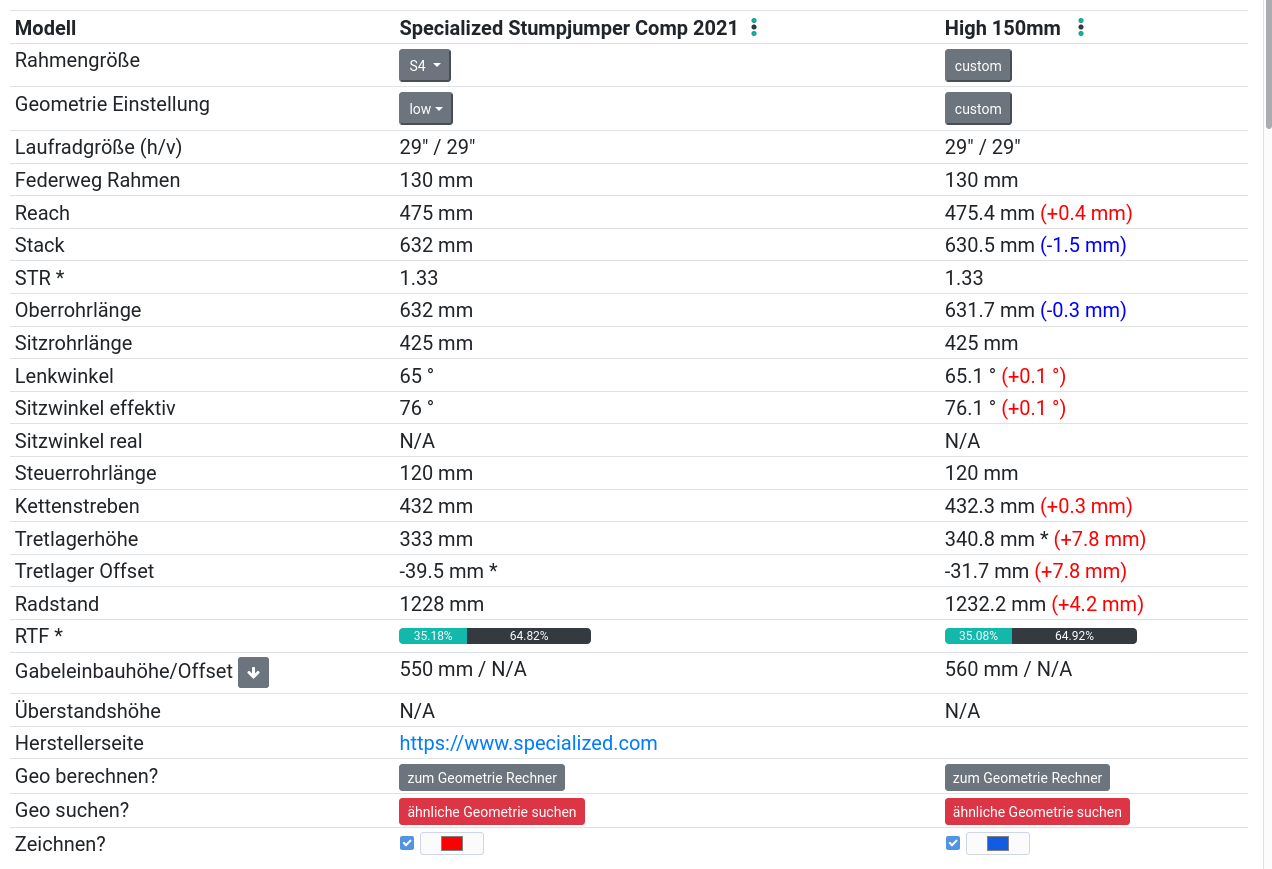Open Geometrie Rechner for Stumpjumper
Screen dimensions: 1272x869
pyautogui.click(x=482, y=778)
